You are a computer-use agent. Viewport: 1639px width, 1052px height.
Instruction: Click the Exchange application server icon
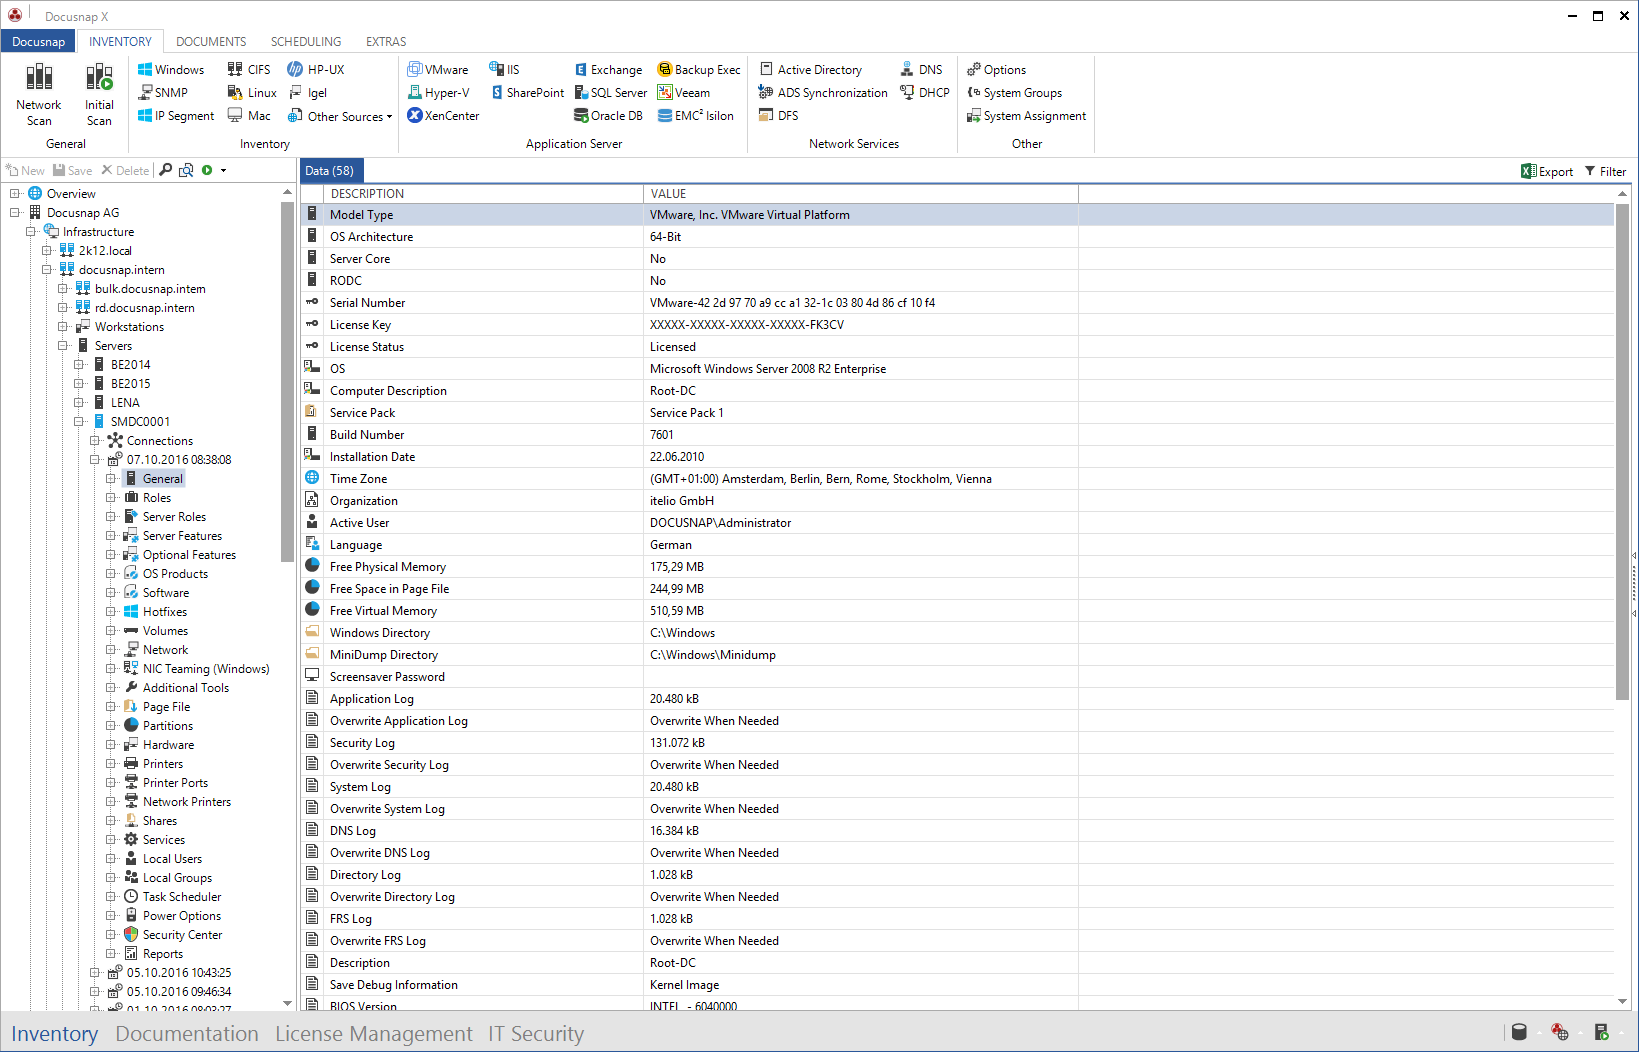click(x=608, y=69)
